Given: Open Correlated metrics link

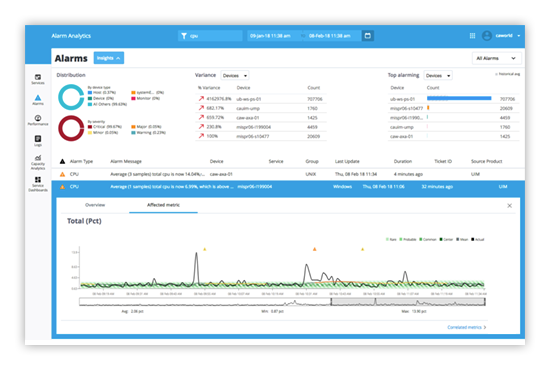Looking at the screenshot, I should pyautogui.click(x=464, y=327).
